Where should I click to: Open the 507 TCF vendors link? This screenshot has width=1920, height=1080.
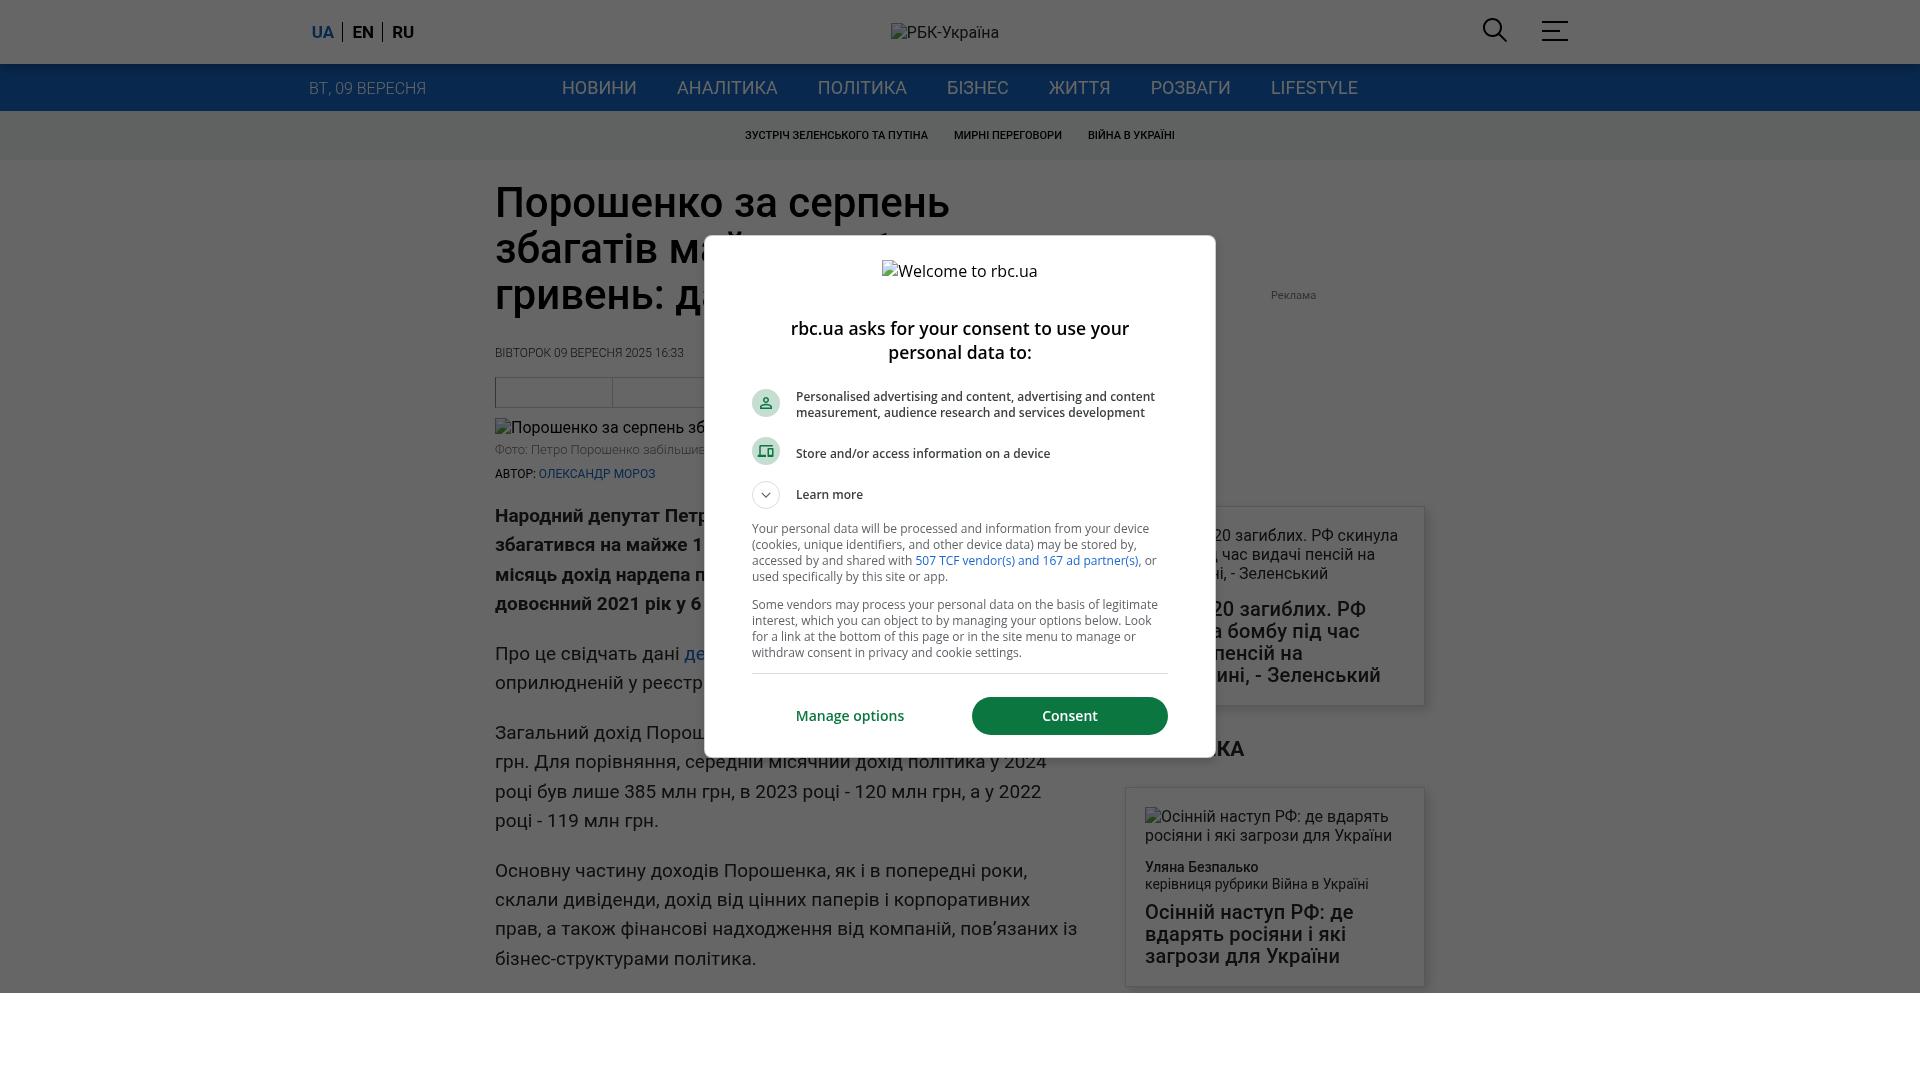1027,561
